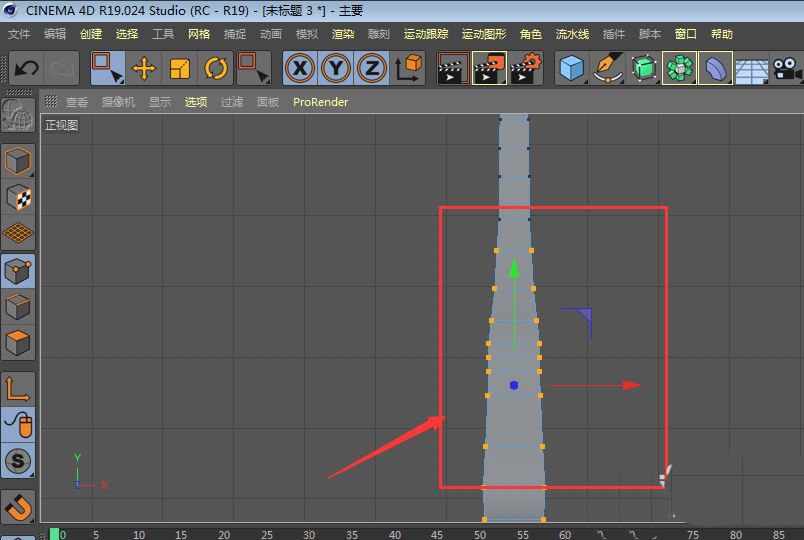The width and height of the screenshot is (804, 540).
Task: Toggle Tweak mode mouse icon
Action: 18,425
